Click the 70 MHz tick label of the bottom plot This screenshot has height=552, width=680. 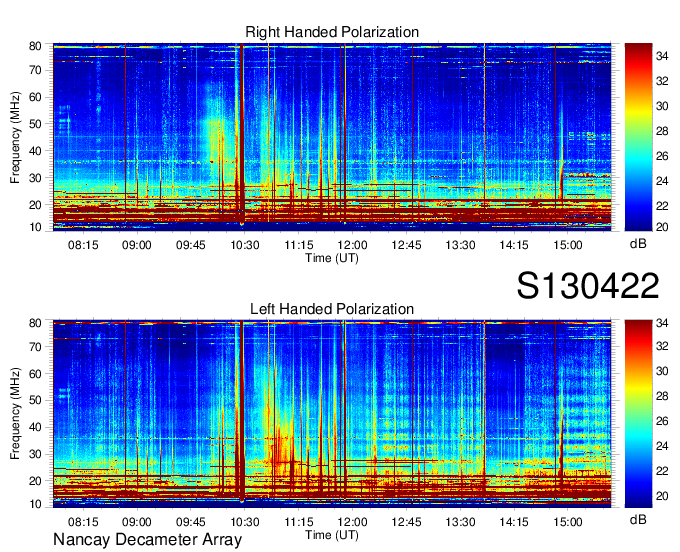click(35, 347)
